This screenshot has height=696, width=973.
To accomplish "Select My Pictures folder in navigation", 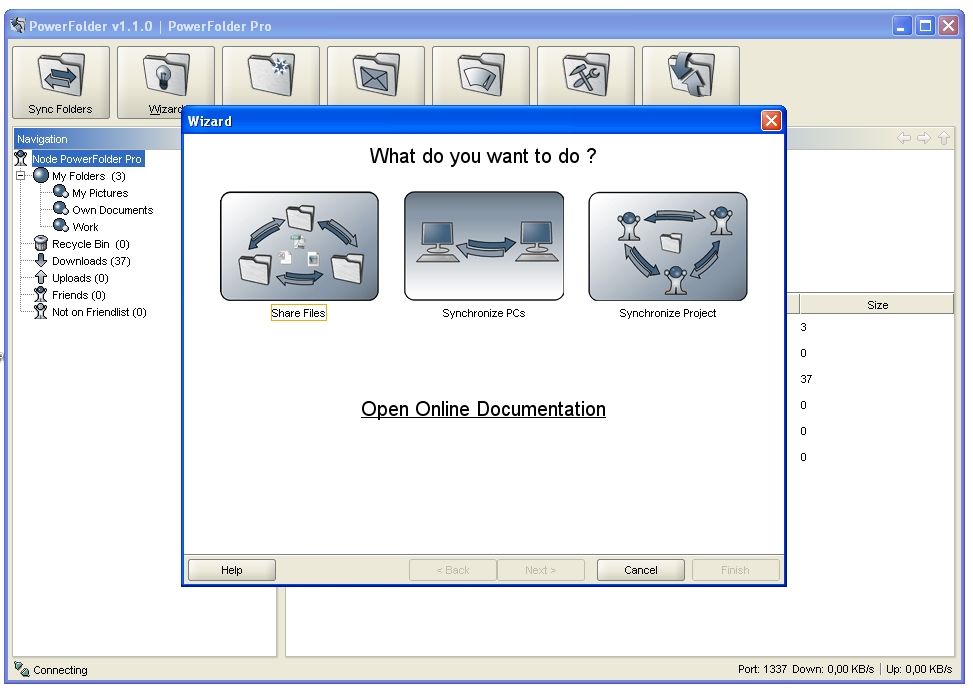I will click(99, 193).
